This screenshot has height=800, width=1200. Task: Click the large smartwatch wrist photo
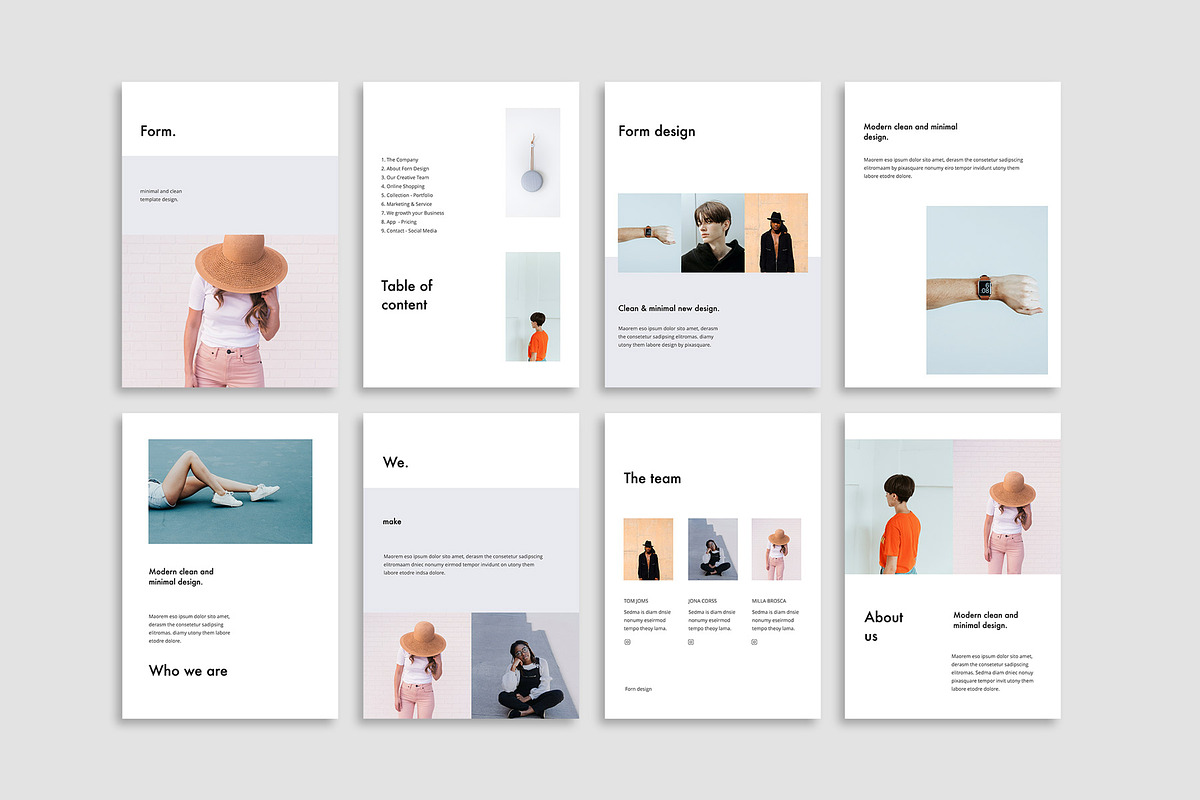tap(987, 290)
